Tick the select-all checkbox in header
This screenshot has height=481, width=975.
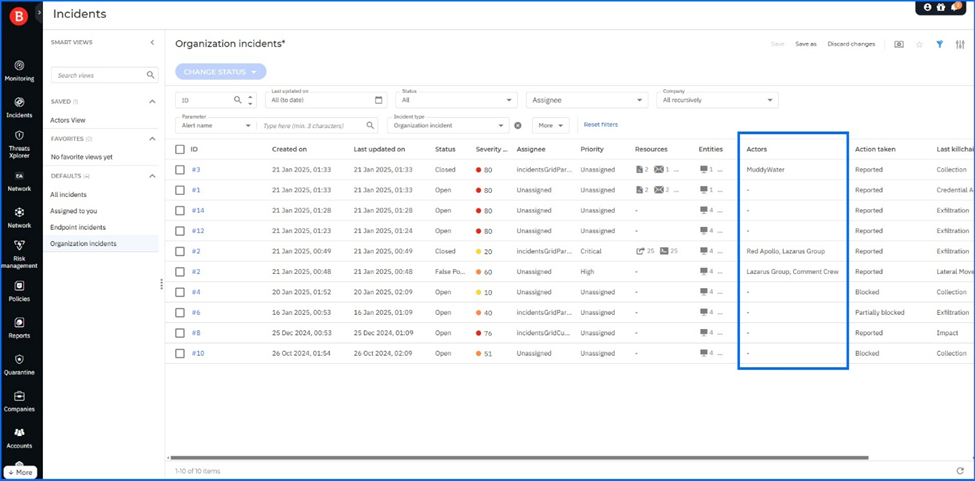pos(180,149)
